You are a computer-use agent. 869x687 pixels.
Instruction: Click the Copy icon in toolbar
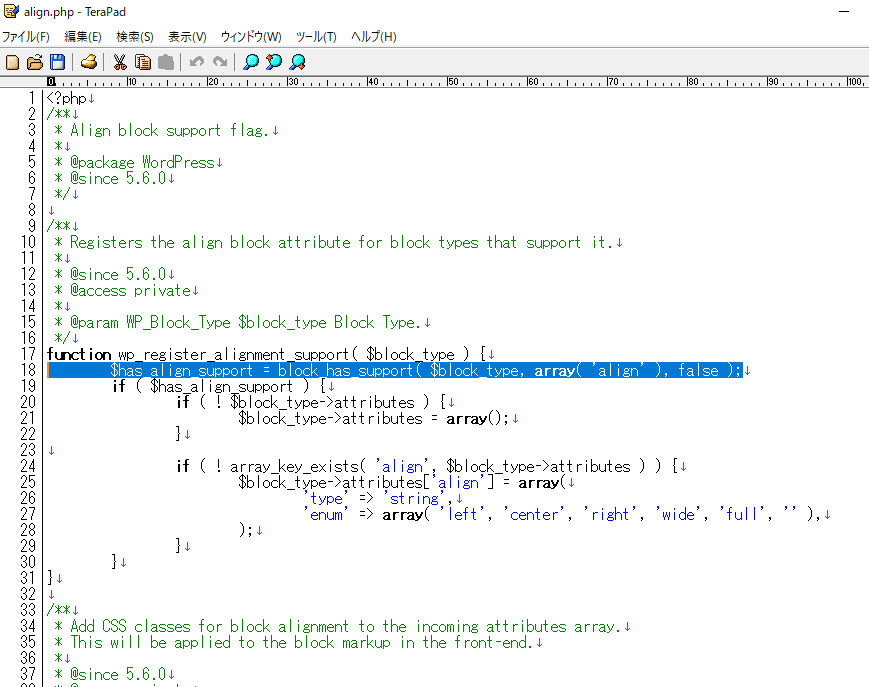tap(142, 62)
